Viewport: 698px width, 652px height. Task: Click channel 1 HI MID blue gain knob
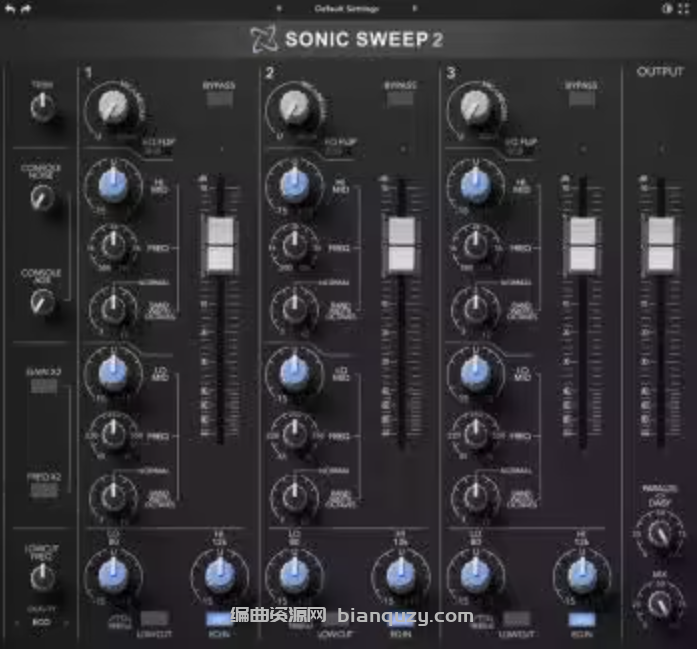tap(113, 187)
